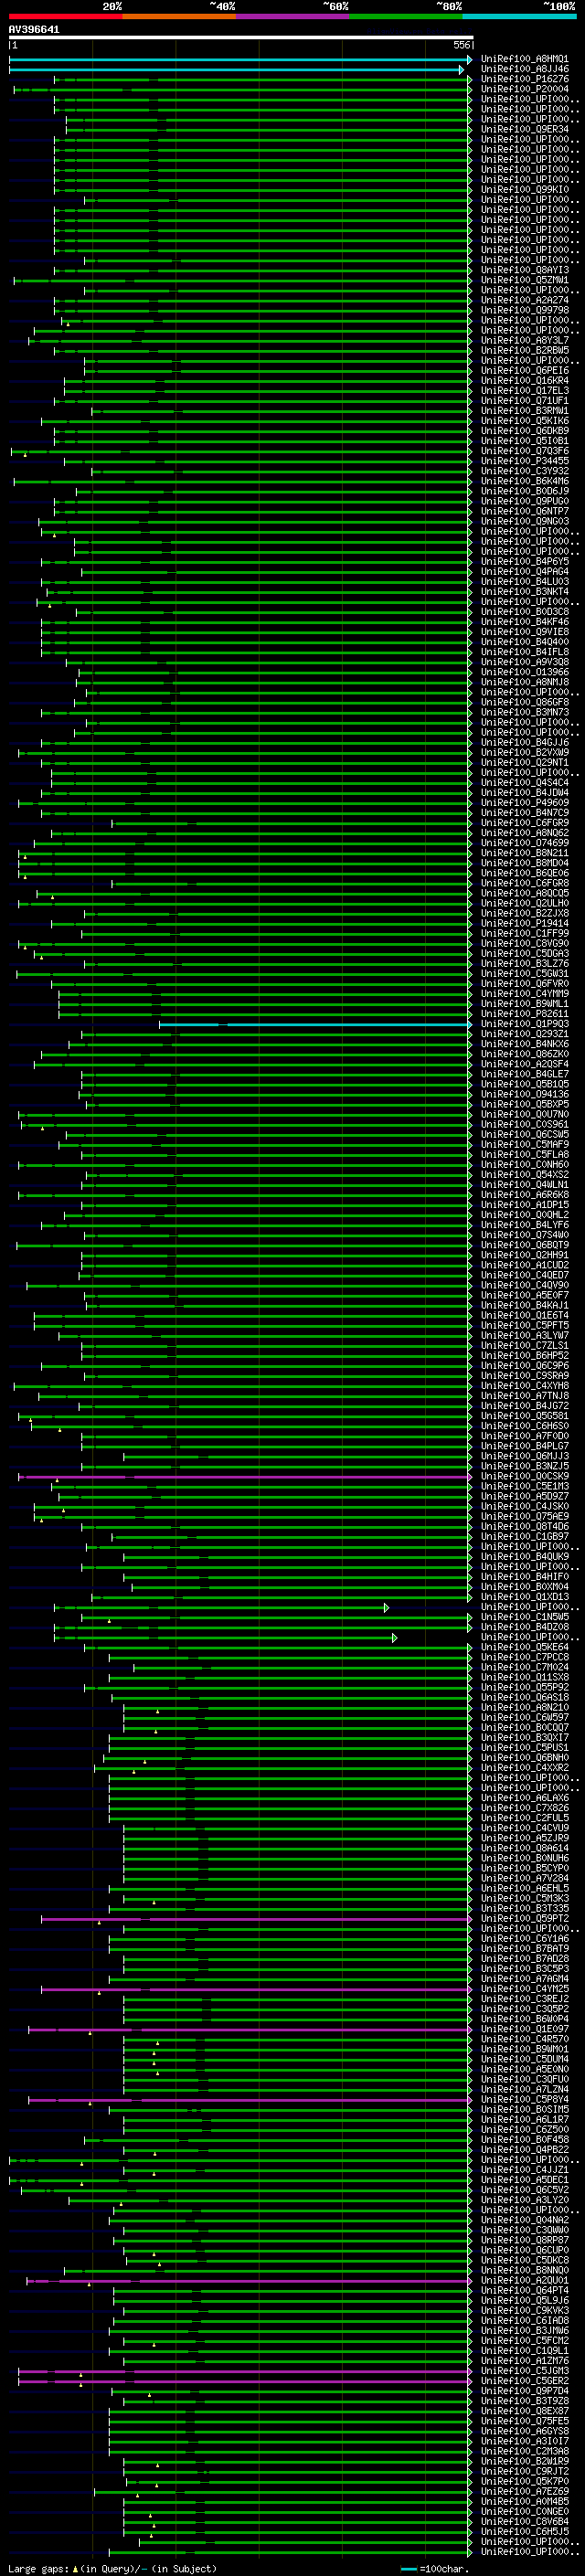This screenshot has width=585, height=2576.
Task: Click the UniRef100_A8Y3L7 entry
Action: [x=525, y=341]
